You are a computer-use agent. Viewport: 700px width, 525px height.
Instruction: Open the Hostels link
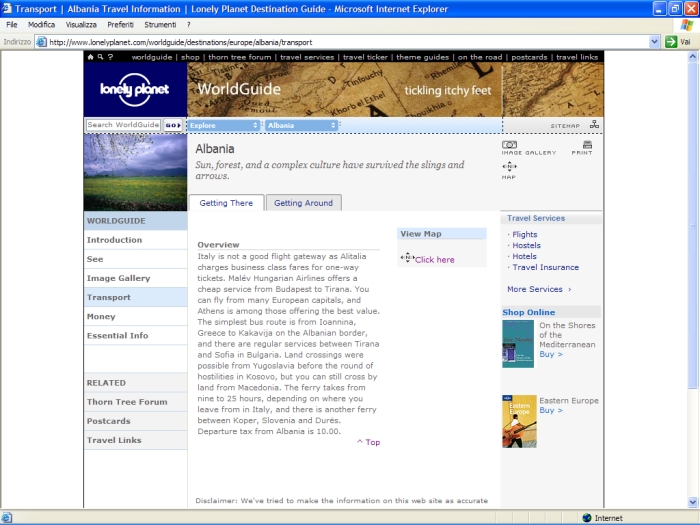(x=526, y=245)
